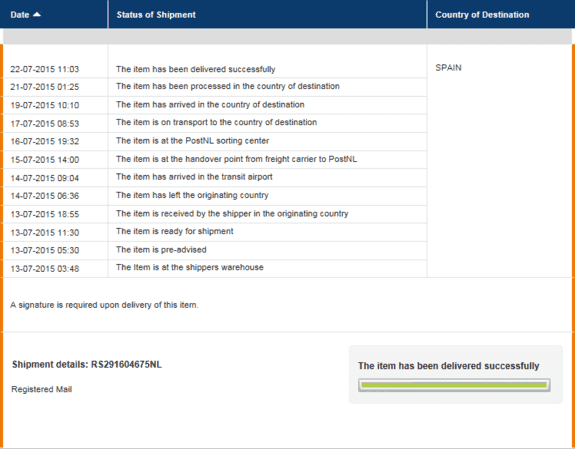Viewport: 575px width, 449px height.
Task: Click the signature required notice text
Action: pyautogui.click(x=104, y=305)
